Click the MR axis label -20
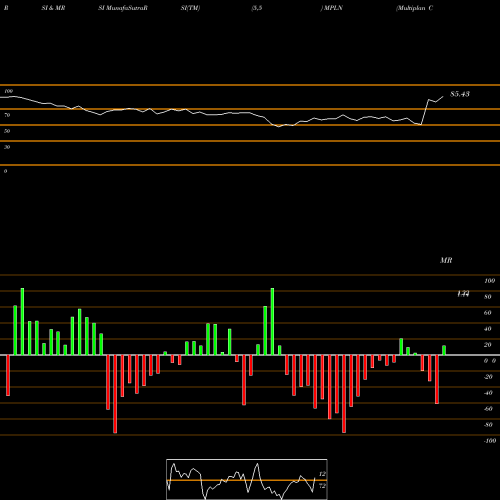 (488, 377)
